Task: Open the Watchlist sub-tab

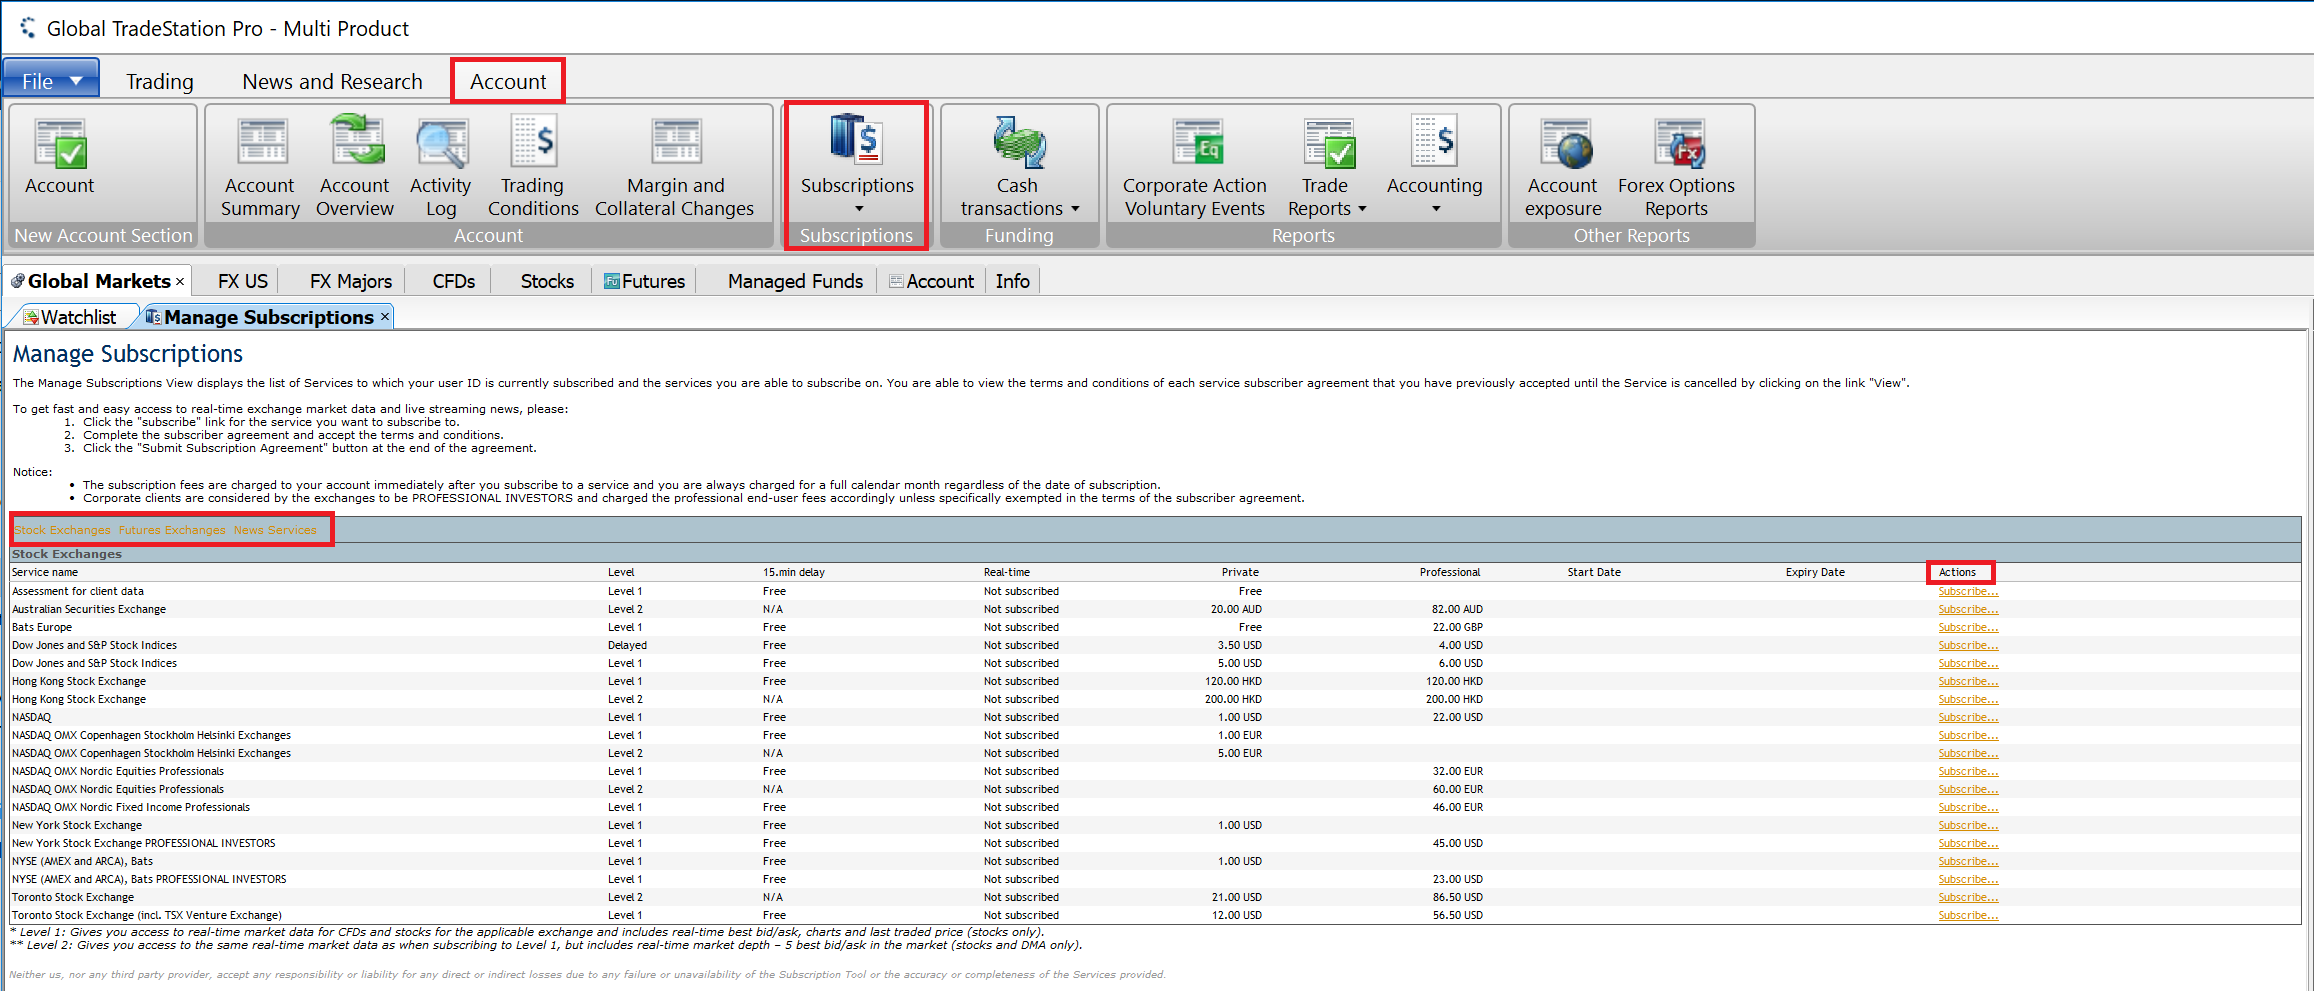Action: point(70,317)
